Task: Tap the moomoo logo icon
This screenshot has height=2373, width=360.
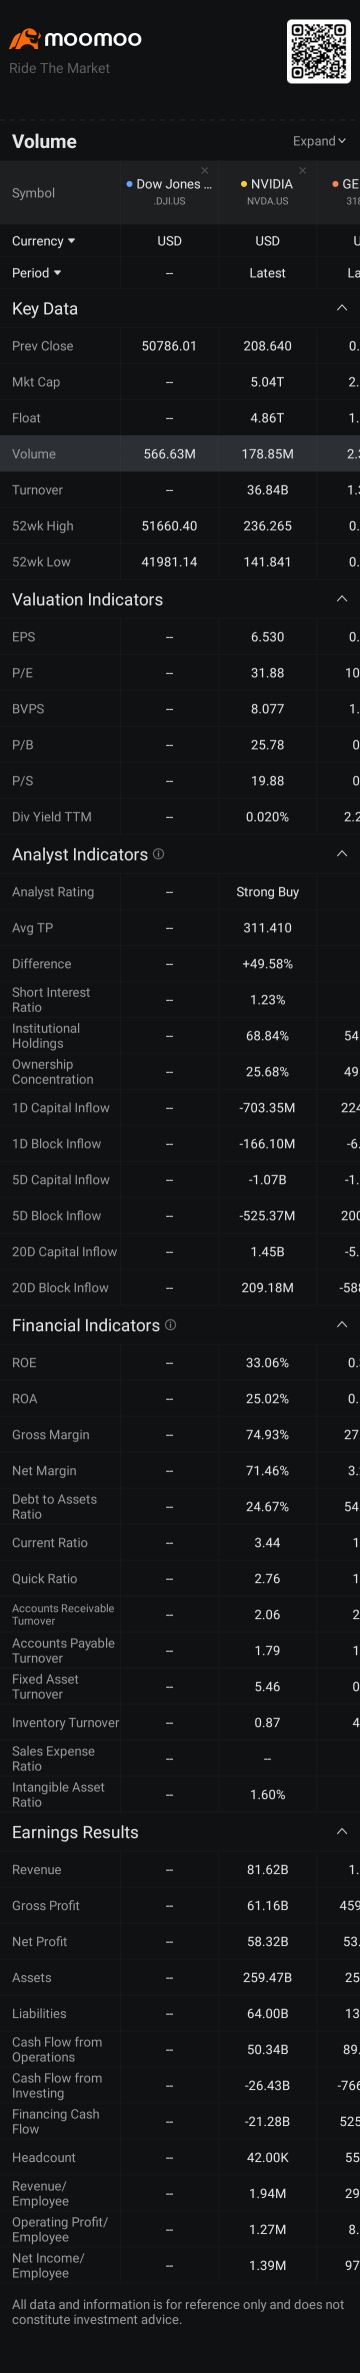Action: [24, 39]
